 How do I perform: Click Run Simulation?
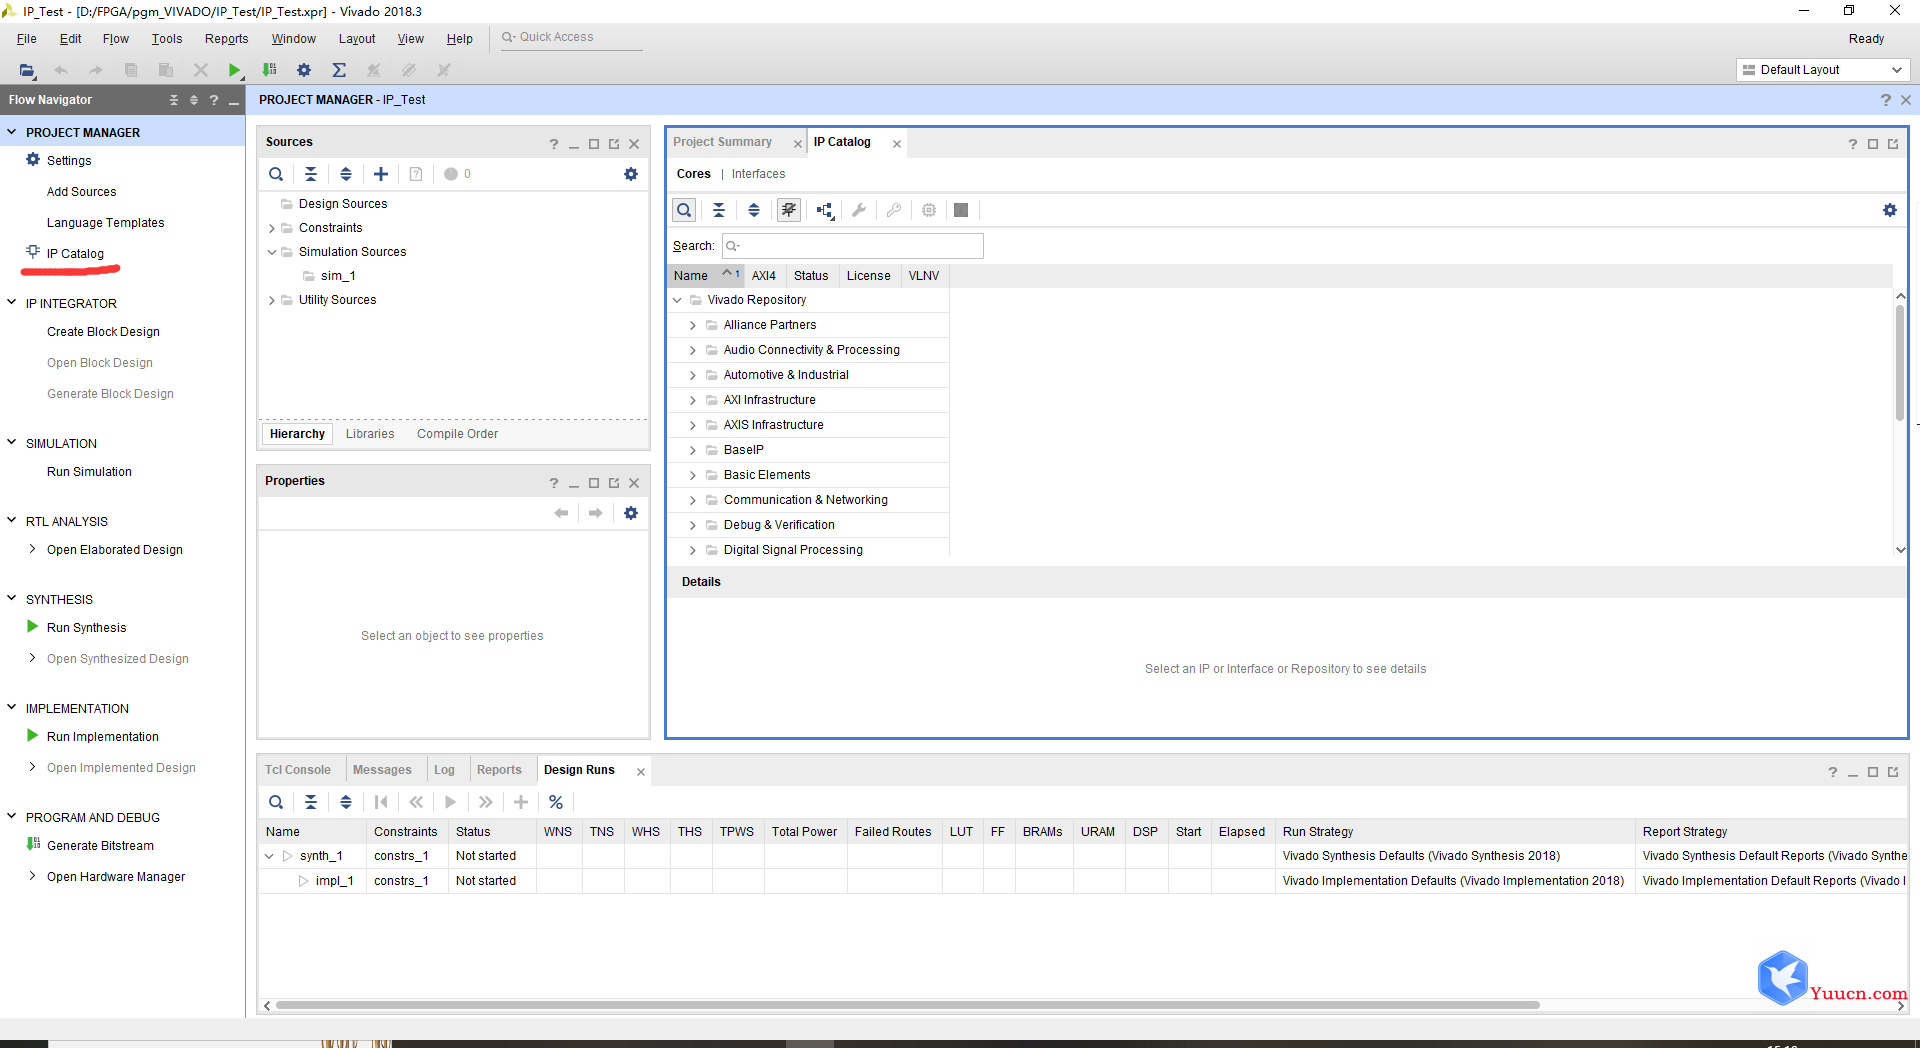click(90, 472)
